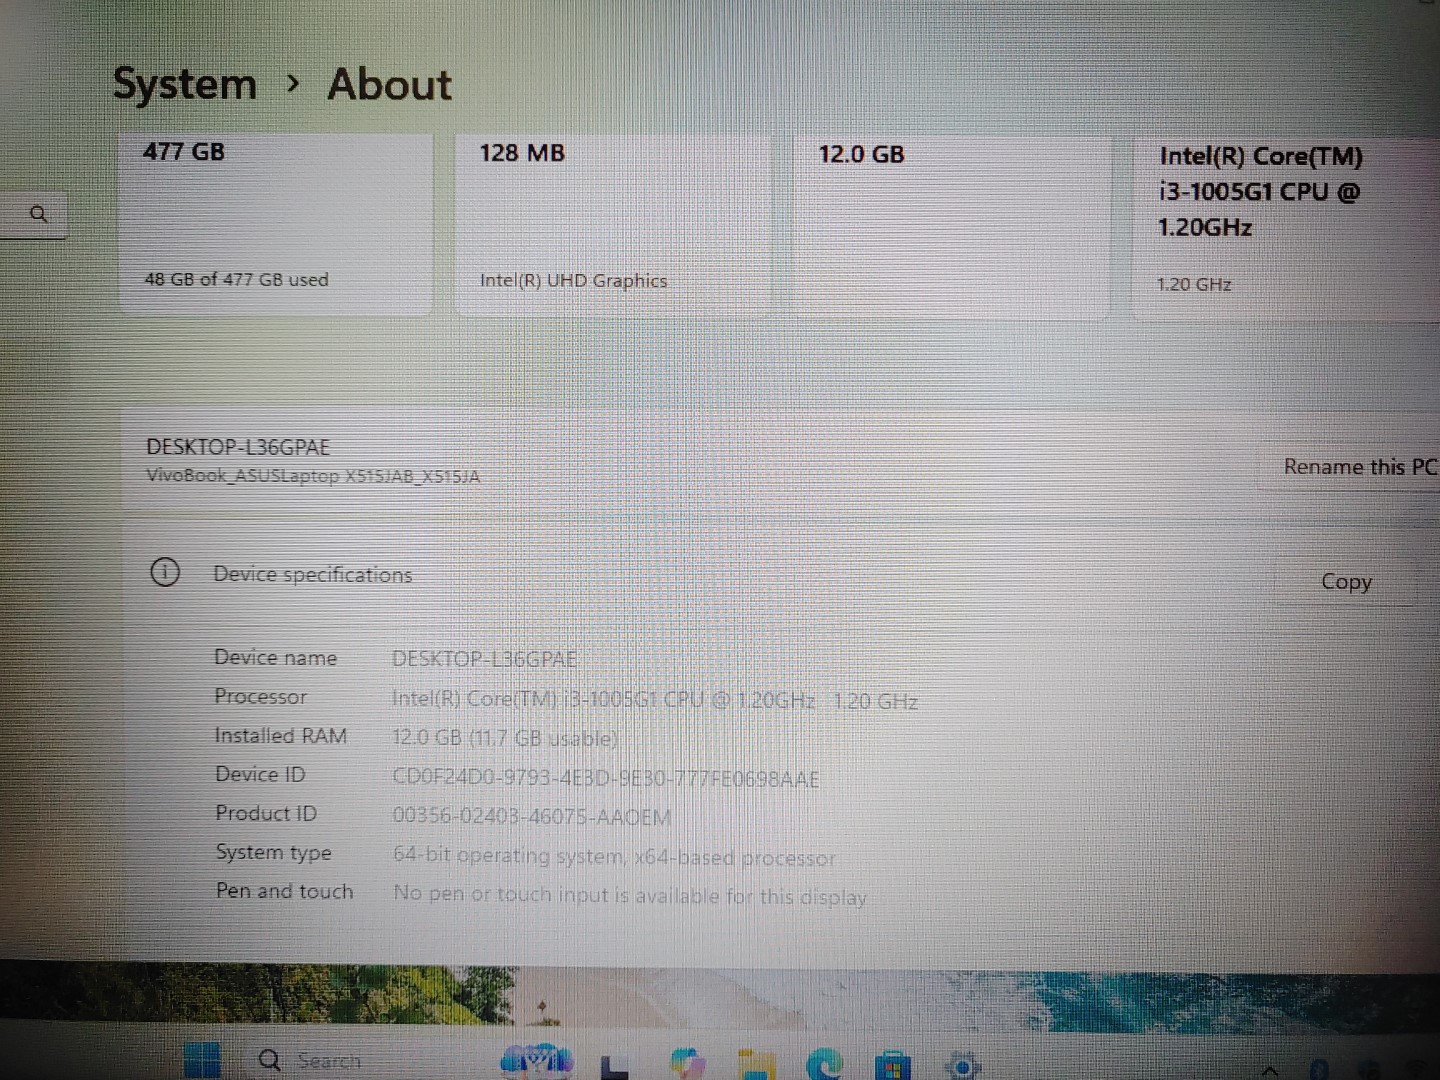Click the storage usage progress bar
1440x1080 pixels.
tap(276, 258)
